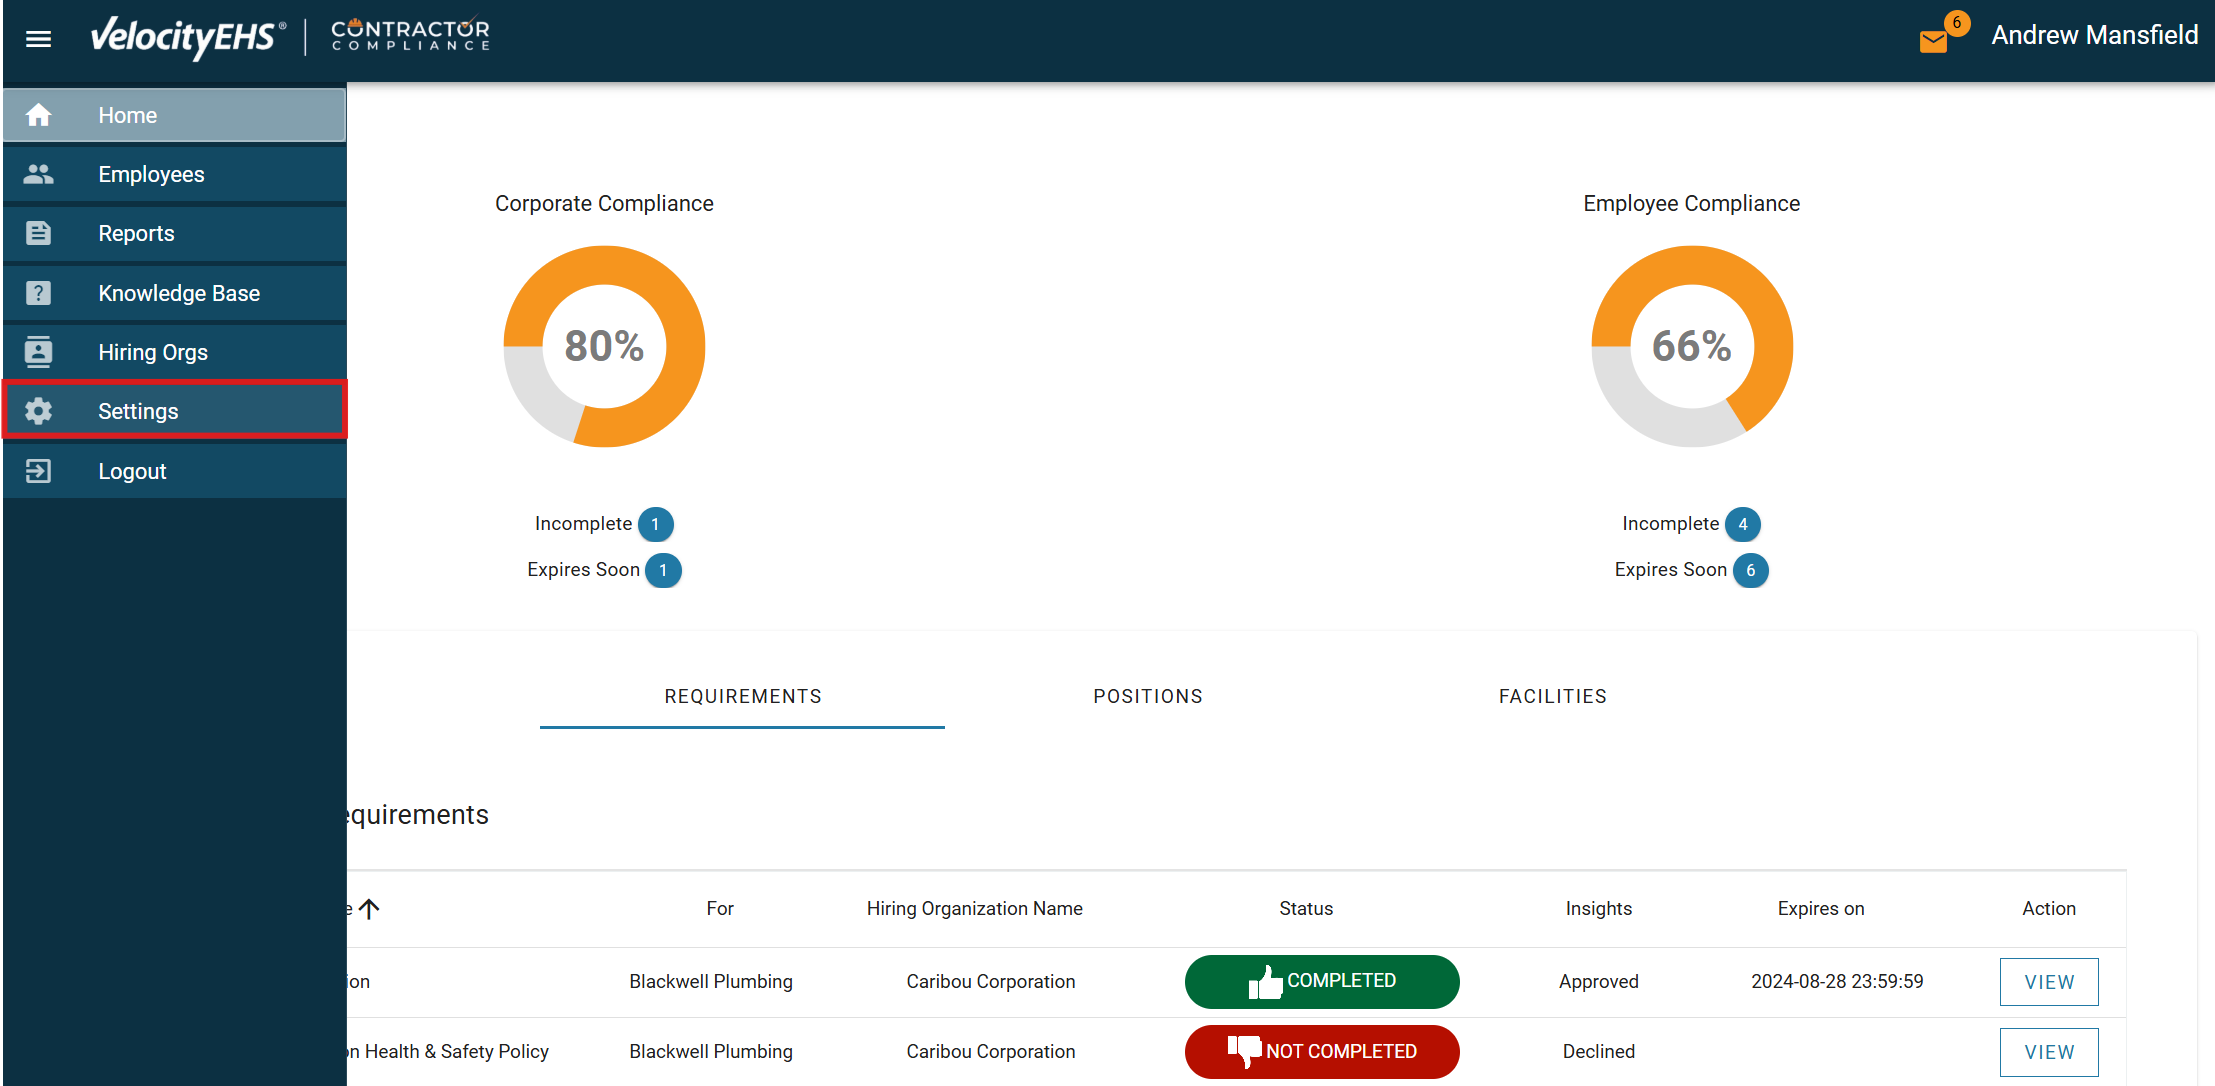This screenshot has width=2215, height=1086.
Task: Open the Andrew Mansfield user menu
Action: point(2094,36)
